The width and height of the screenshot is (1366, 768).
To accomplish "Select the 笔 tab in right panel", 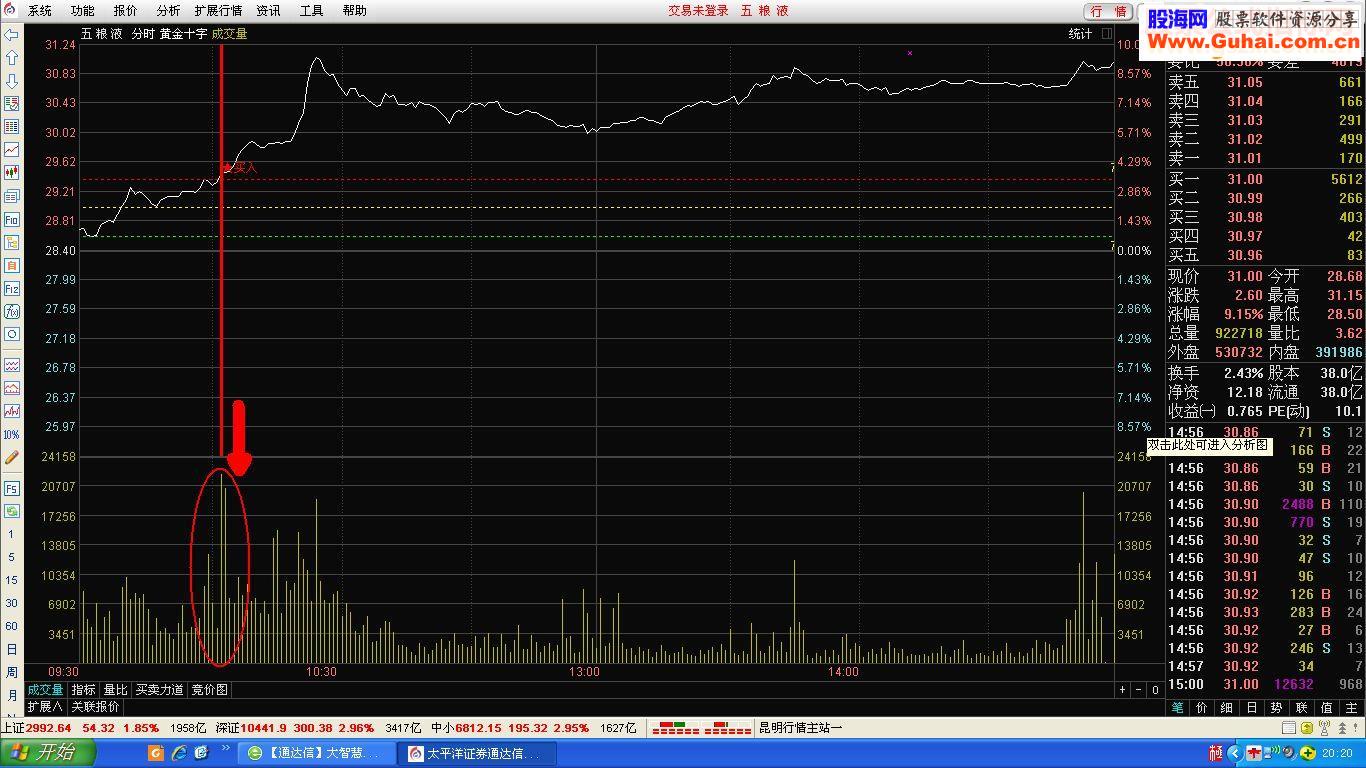I will (1177, 707).
